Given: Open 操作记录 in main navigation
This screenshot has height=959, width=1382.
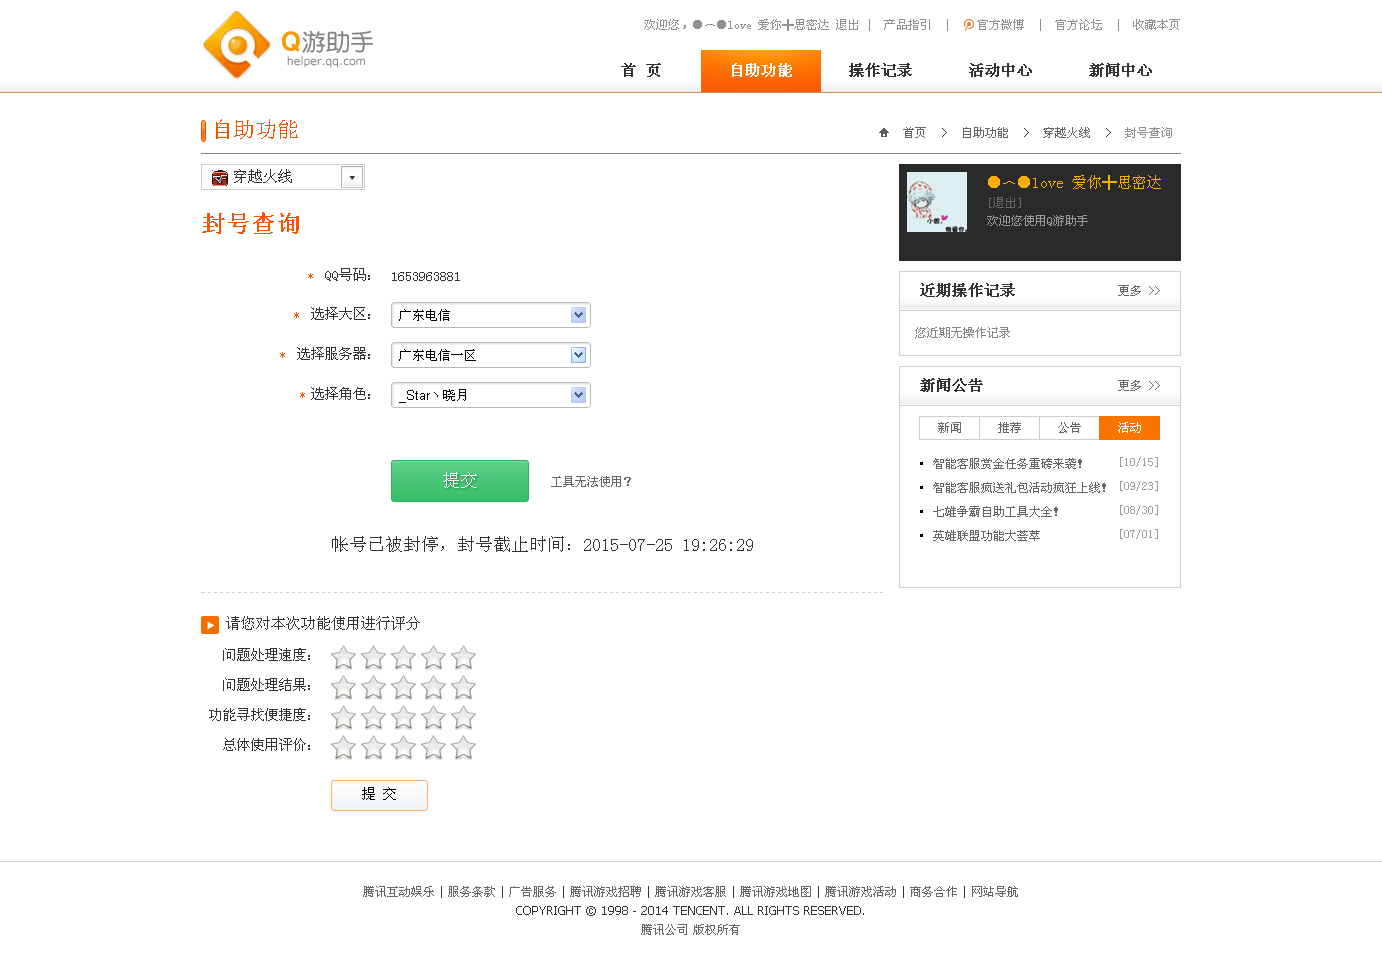Looking at the screenshot, I should point(880,70).
